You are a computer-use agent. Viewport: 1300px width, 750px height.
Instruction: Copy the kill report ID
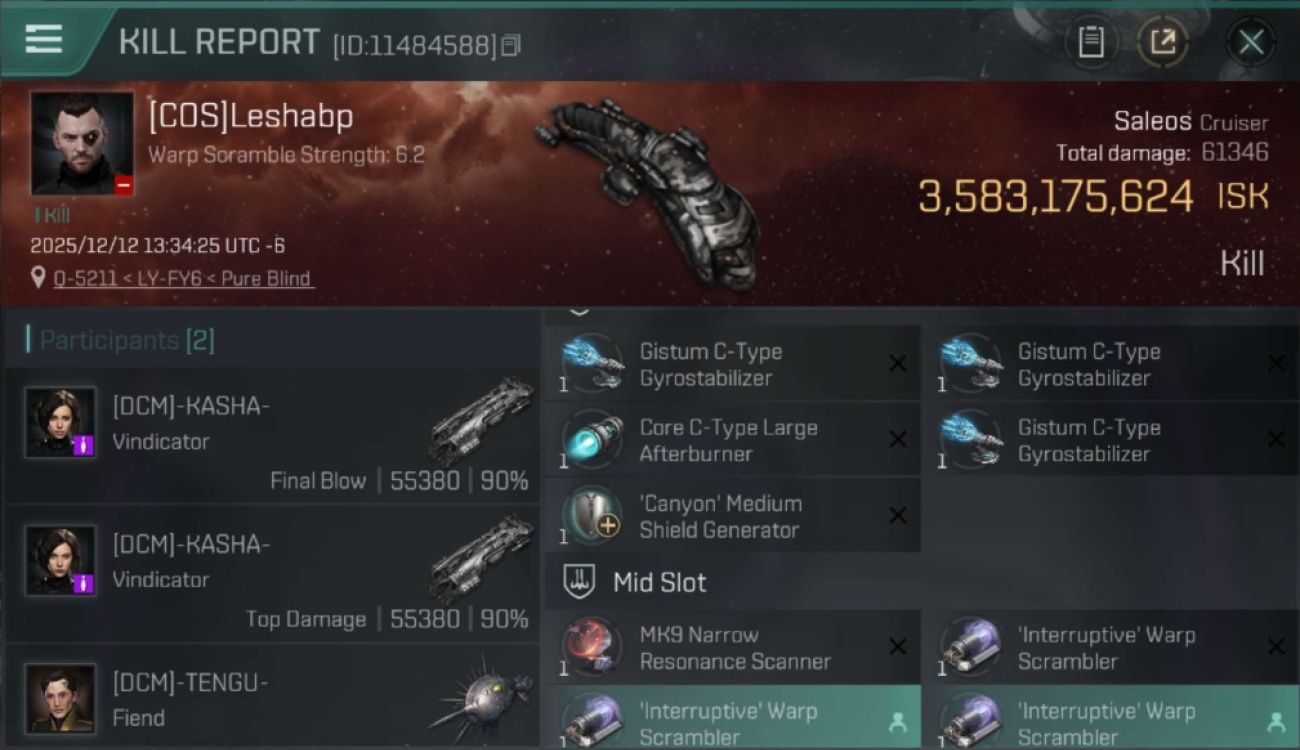(x=510, y=46)
